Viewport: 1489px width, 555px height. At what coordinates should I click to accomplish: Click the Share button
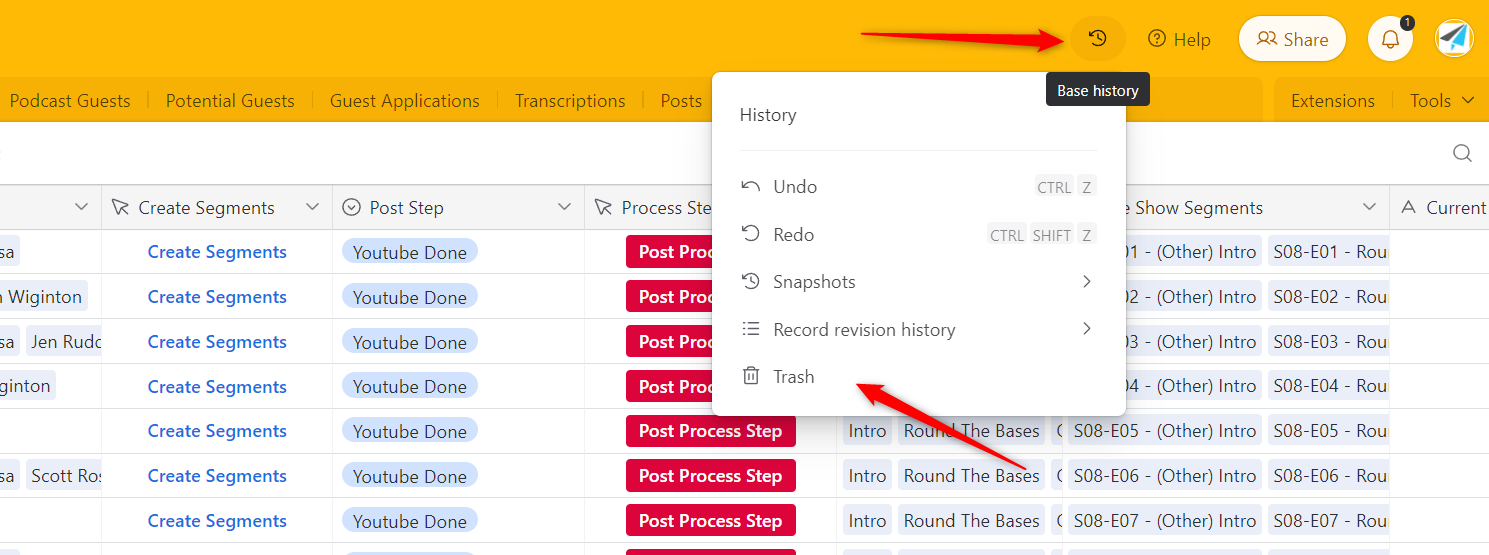tap(1292, 39)
